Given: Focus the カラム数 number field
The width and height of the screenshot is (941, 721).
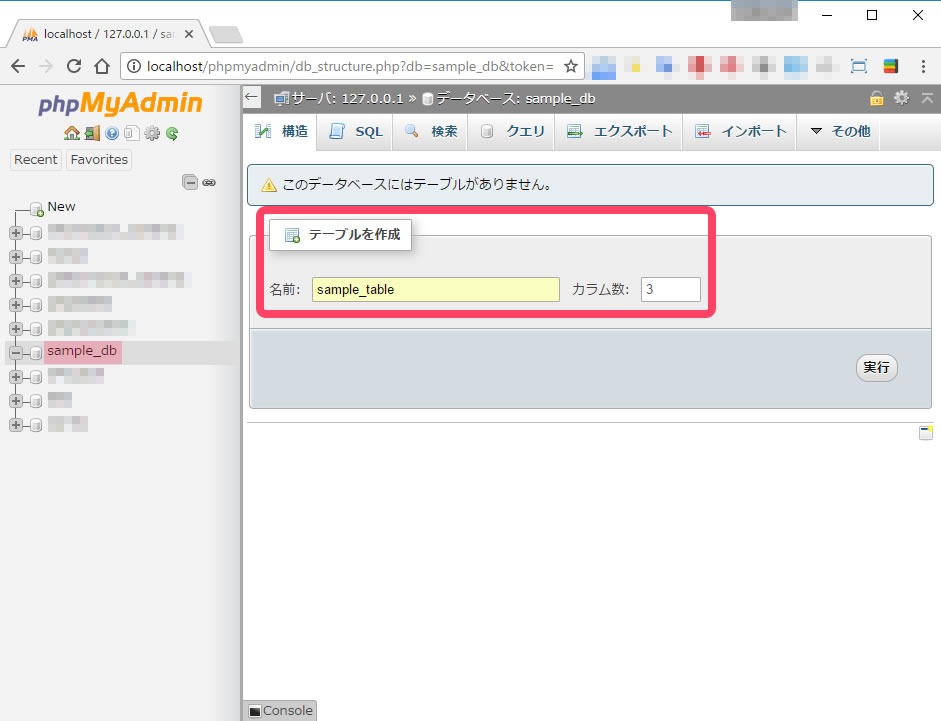Looking at the screenshot, I should click(670, 289).
